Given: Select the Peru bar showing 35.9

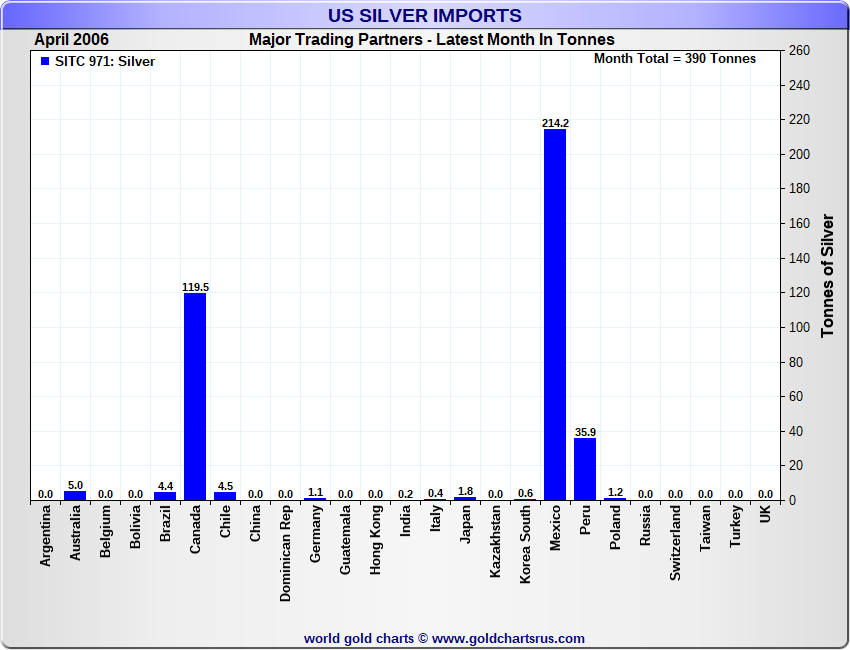Looking at the screenshot, I should [585, 469].
